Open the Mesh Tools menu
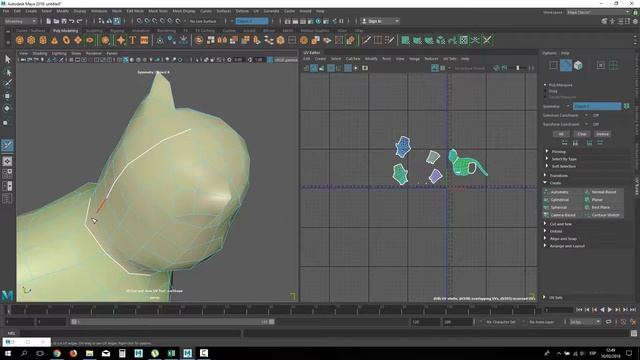The height and width of the screenshot is (360, 640). tap(158, 11)
